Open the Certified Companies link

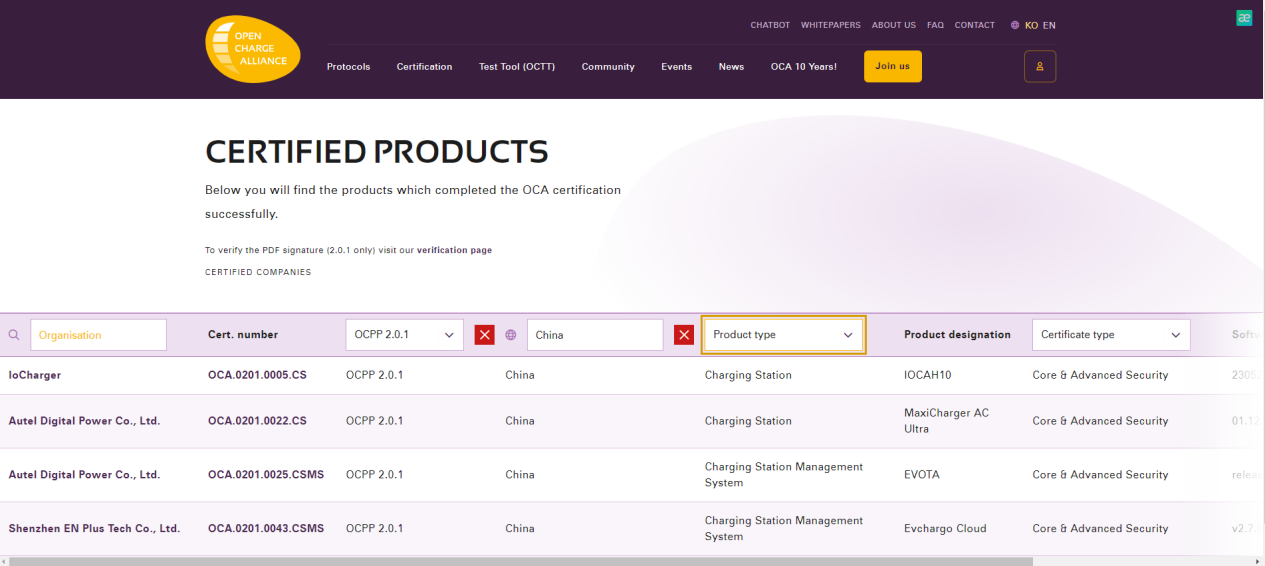tap(258, 272)
